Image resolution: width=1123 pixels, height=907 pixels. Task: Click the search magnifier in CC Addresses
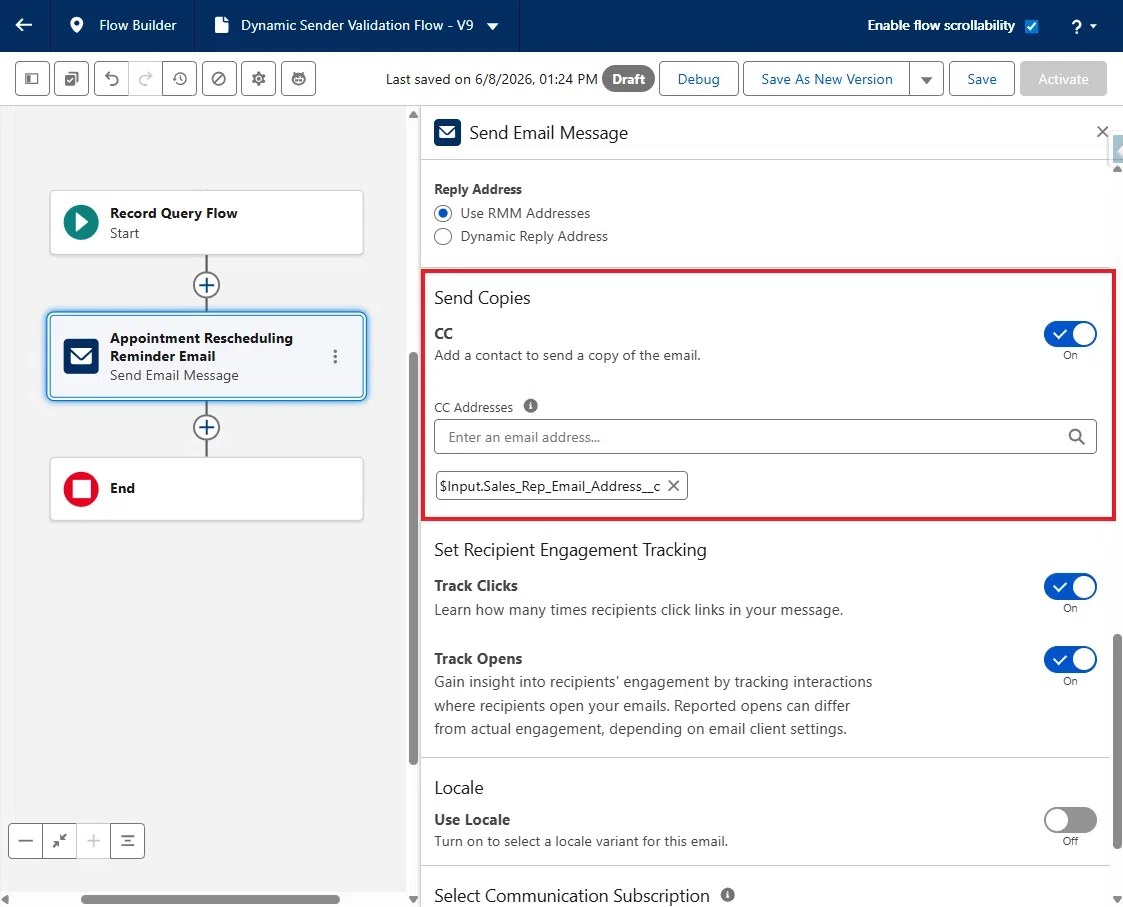pyautogui.click(x=1076, y=437)
